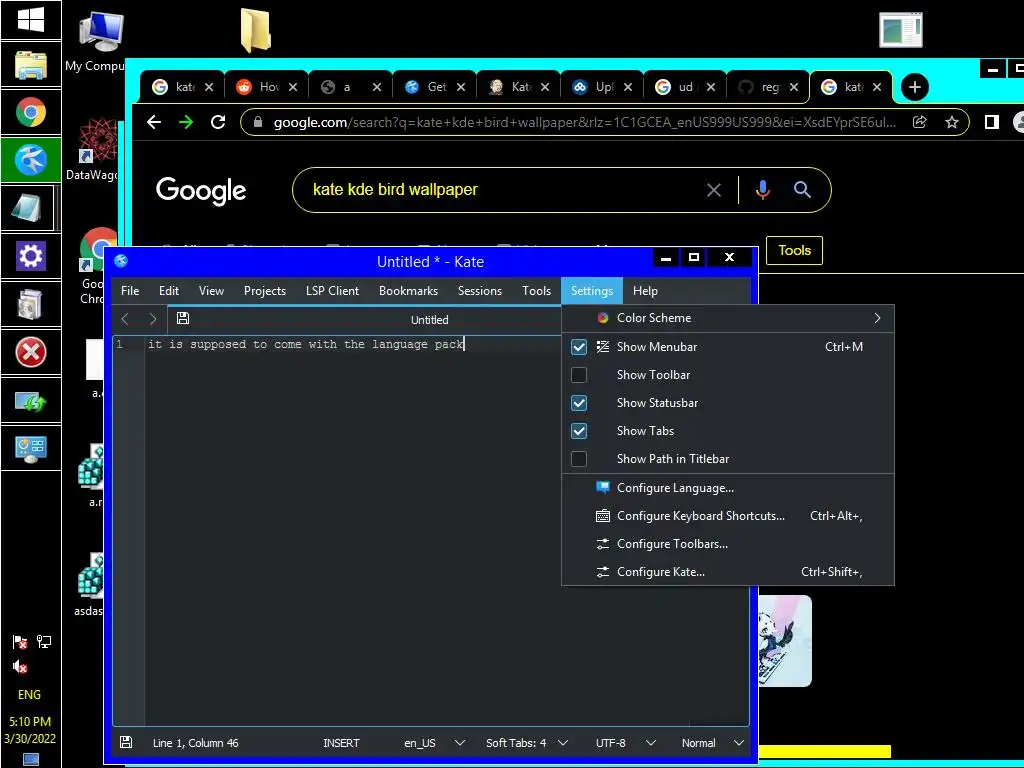This screenshot has height=768, width=1024.
Task: Click Line 1, Column 46 in status bar
Action: (x=195, y=743)
